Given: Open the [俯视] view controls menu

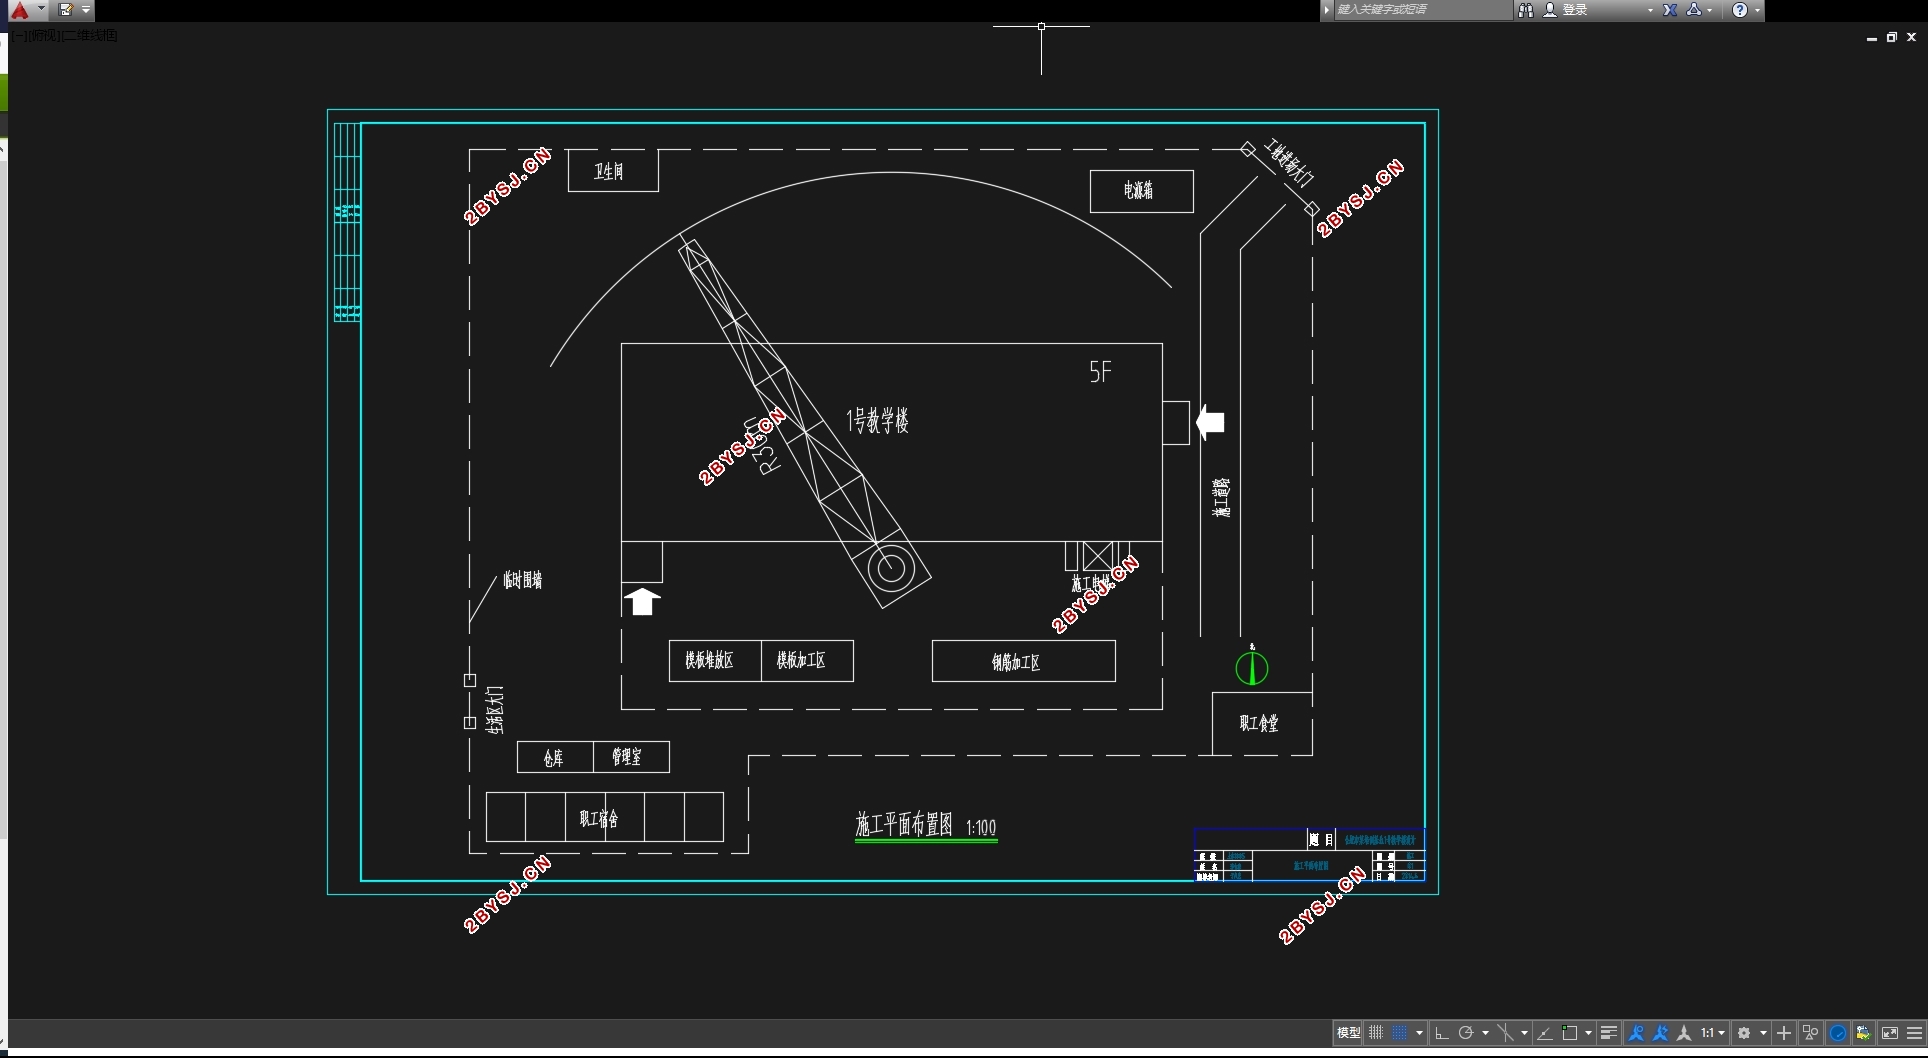Looking at the screenshot, I should 45,35.
